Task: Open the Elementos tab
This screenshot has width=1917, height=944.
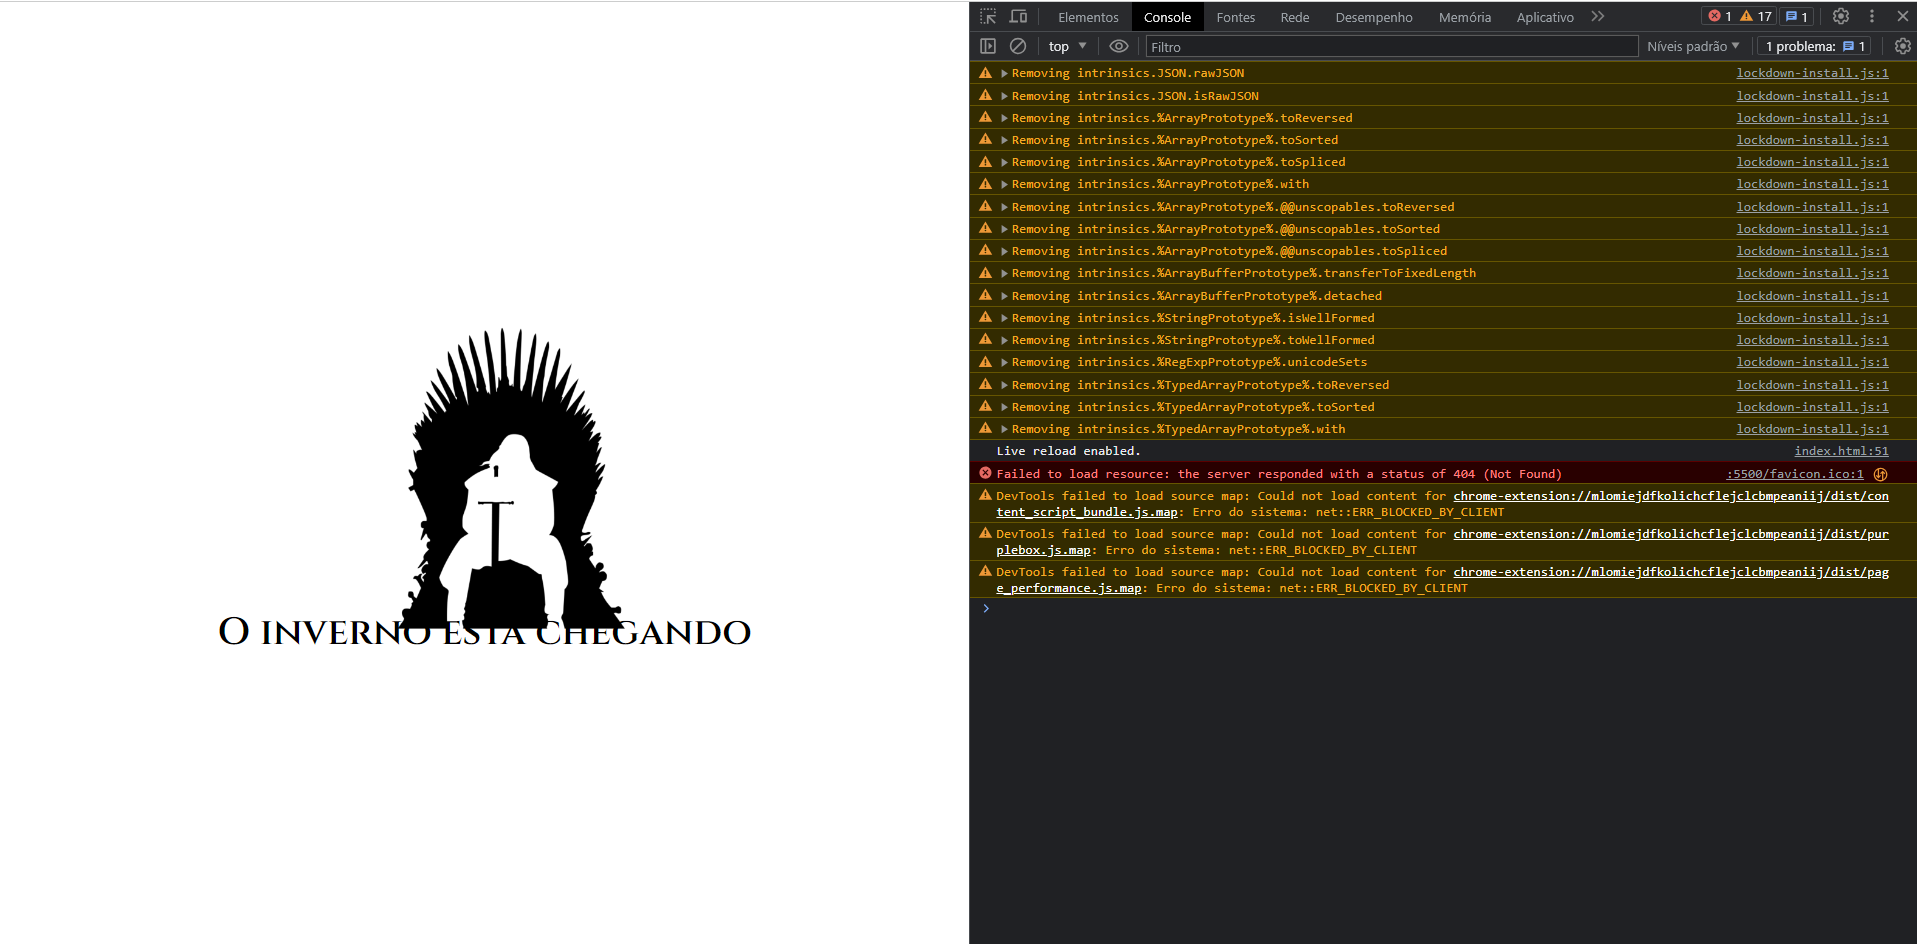Action: click(x=1088, y=17)
